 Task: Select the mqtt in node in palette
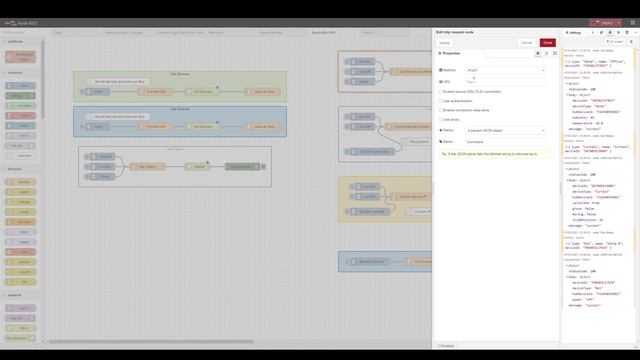[x=20, y=308]
